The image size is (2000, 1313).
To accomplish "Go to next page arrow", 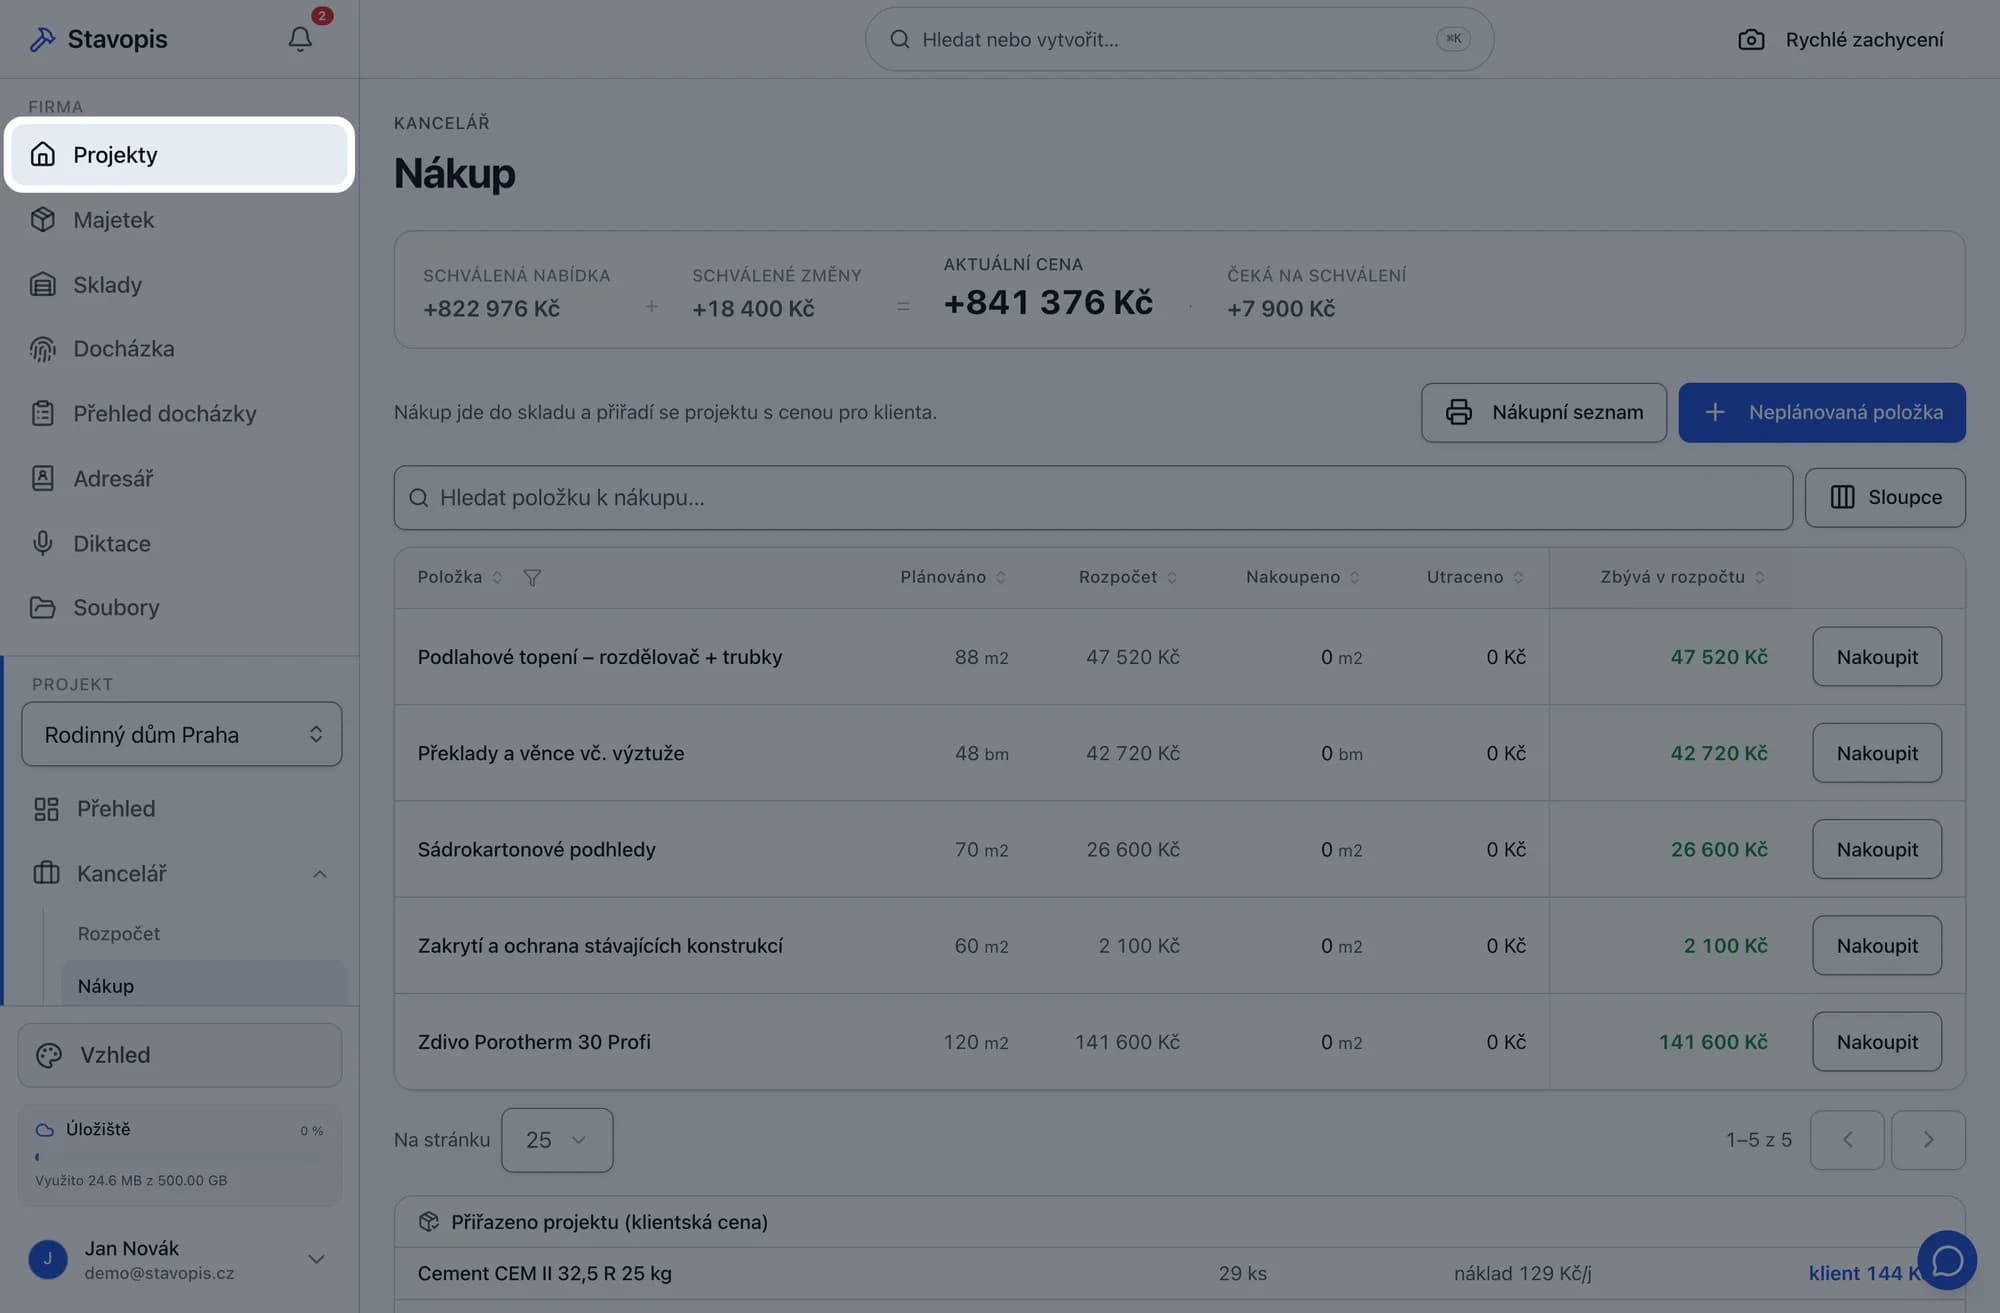I will click(x=1928, y=1141).
